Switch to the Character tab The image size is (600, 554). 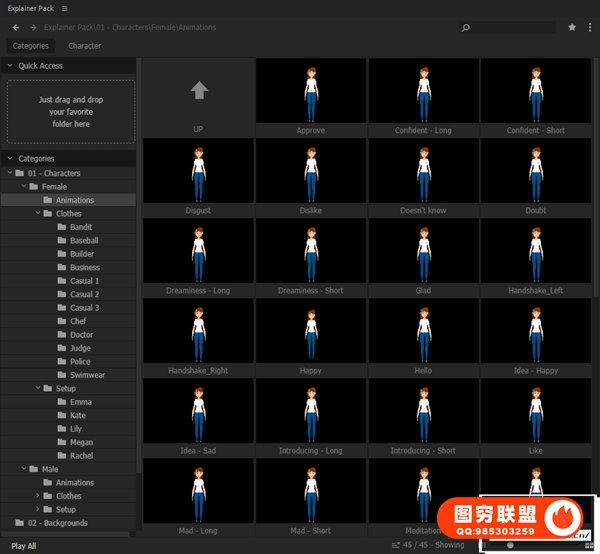pyautogui.click(x=84, y=46)
